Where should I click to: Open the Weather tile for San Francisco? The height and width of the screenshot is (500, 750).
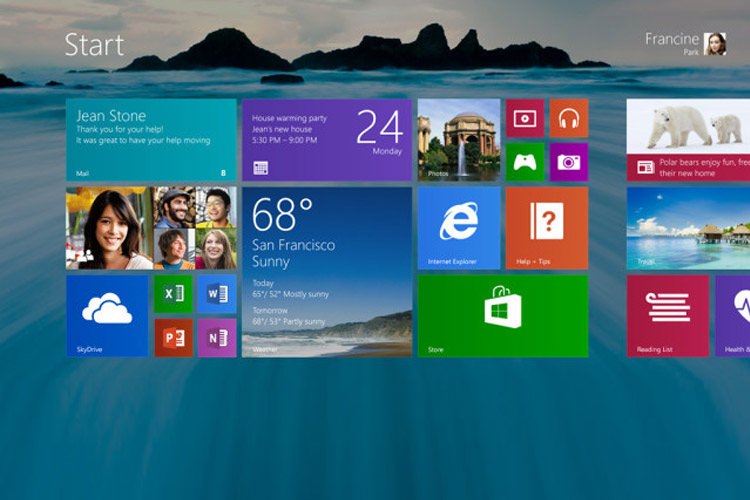327,272
